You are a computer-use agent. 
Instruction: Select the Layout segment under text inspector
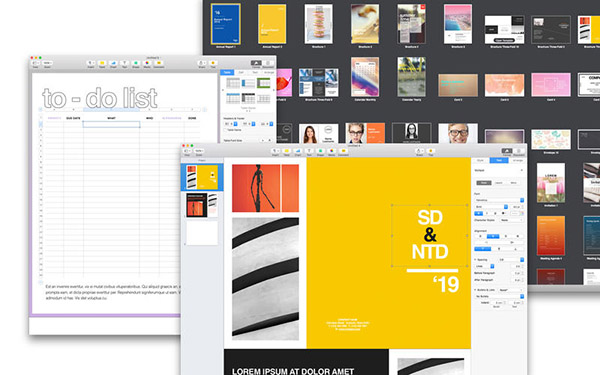499,183
